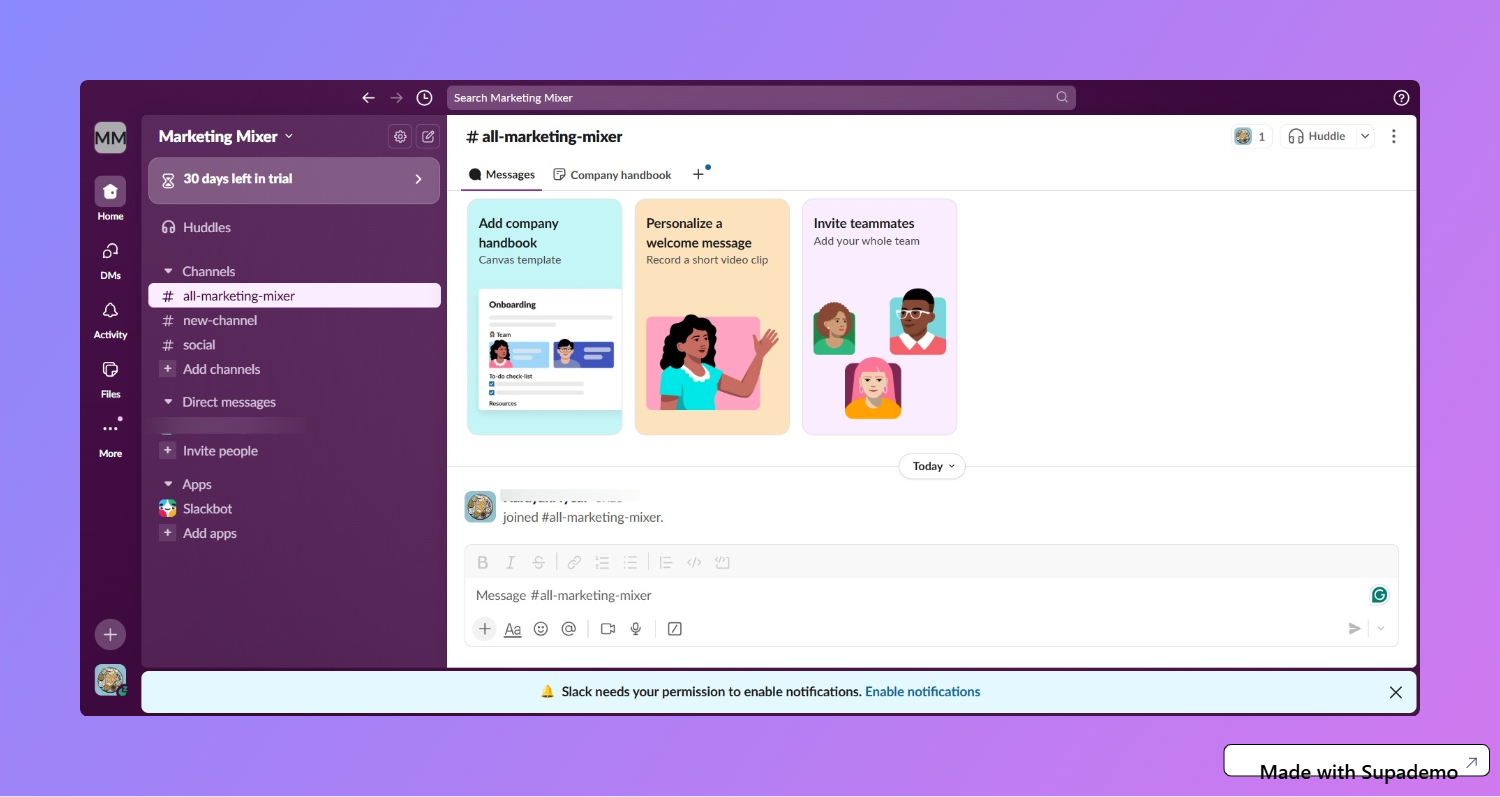
Task: Open the schedule send dropdown arrow
Action: click(1381, 629)
